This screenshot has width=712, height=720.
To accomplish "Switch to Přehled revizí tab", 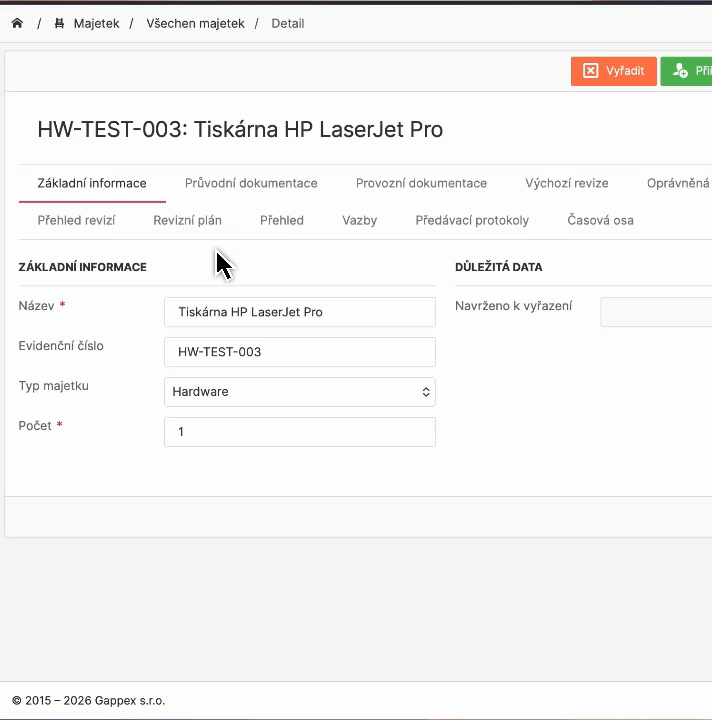I will 76,220.
